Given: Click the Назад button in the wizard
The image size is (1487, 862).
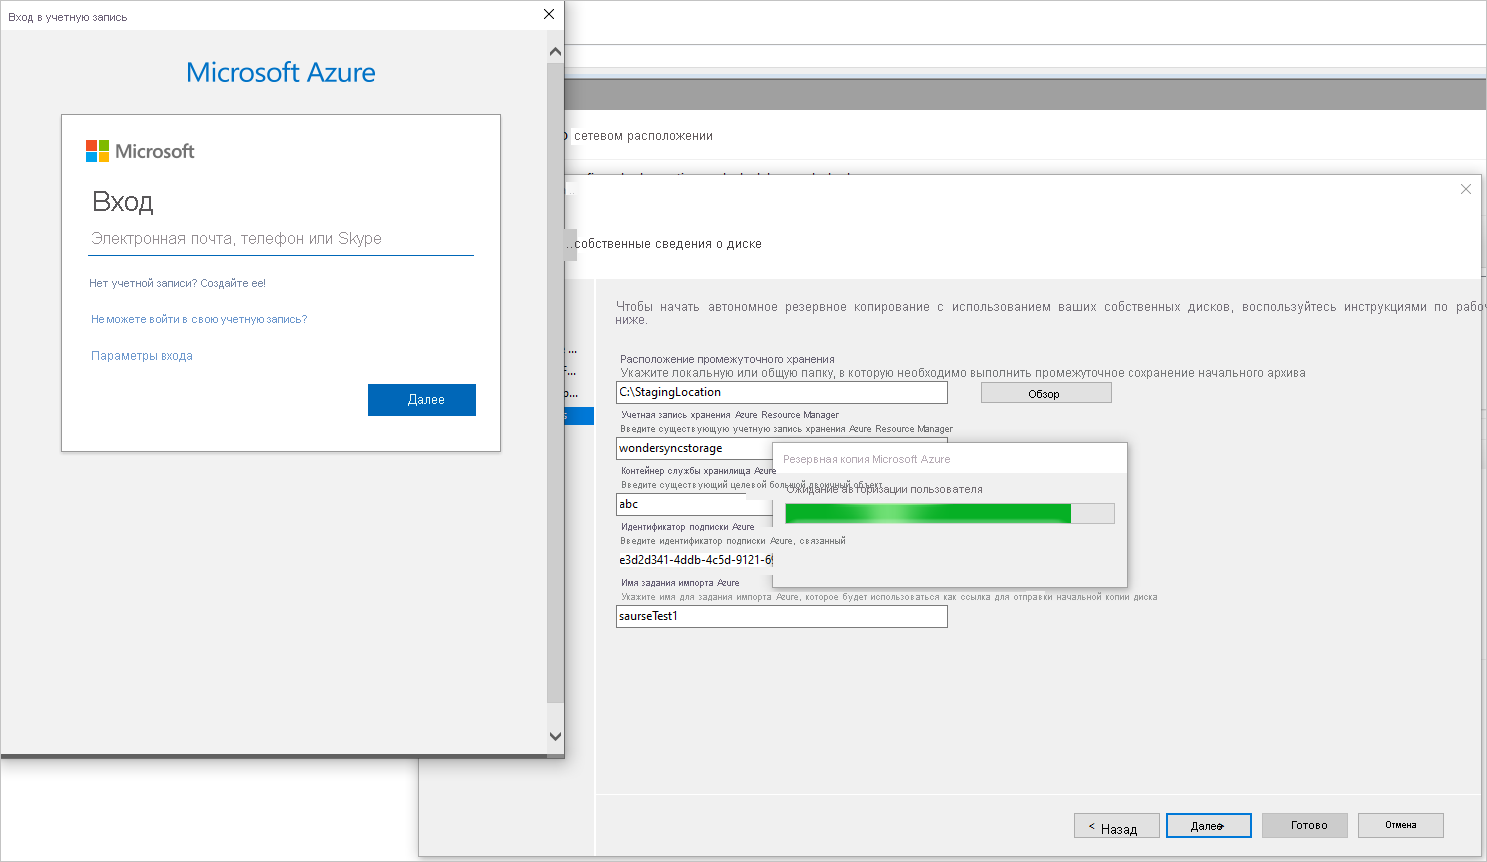Looking at the screenshot, I should click(x=1116, y=826).
